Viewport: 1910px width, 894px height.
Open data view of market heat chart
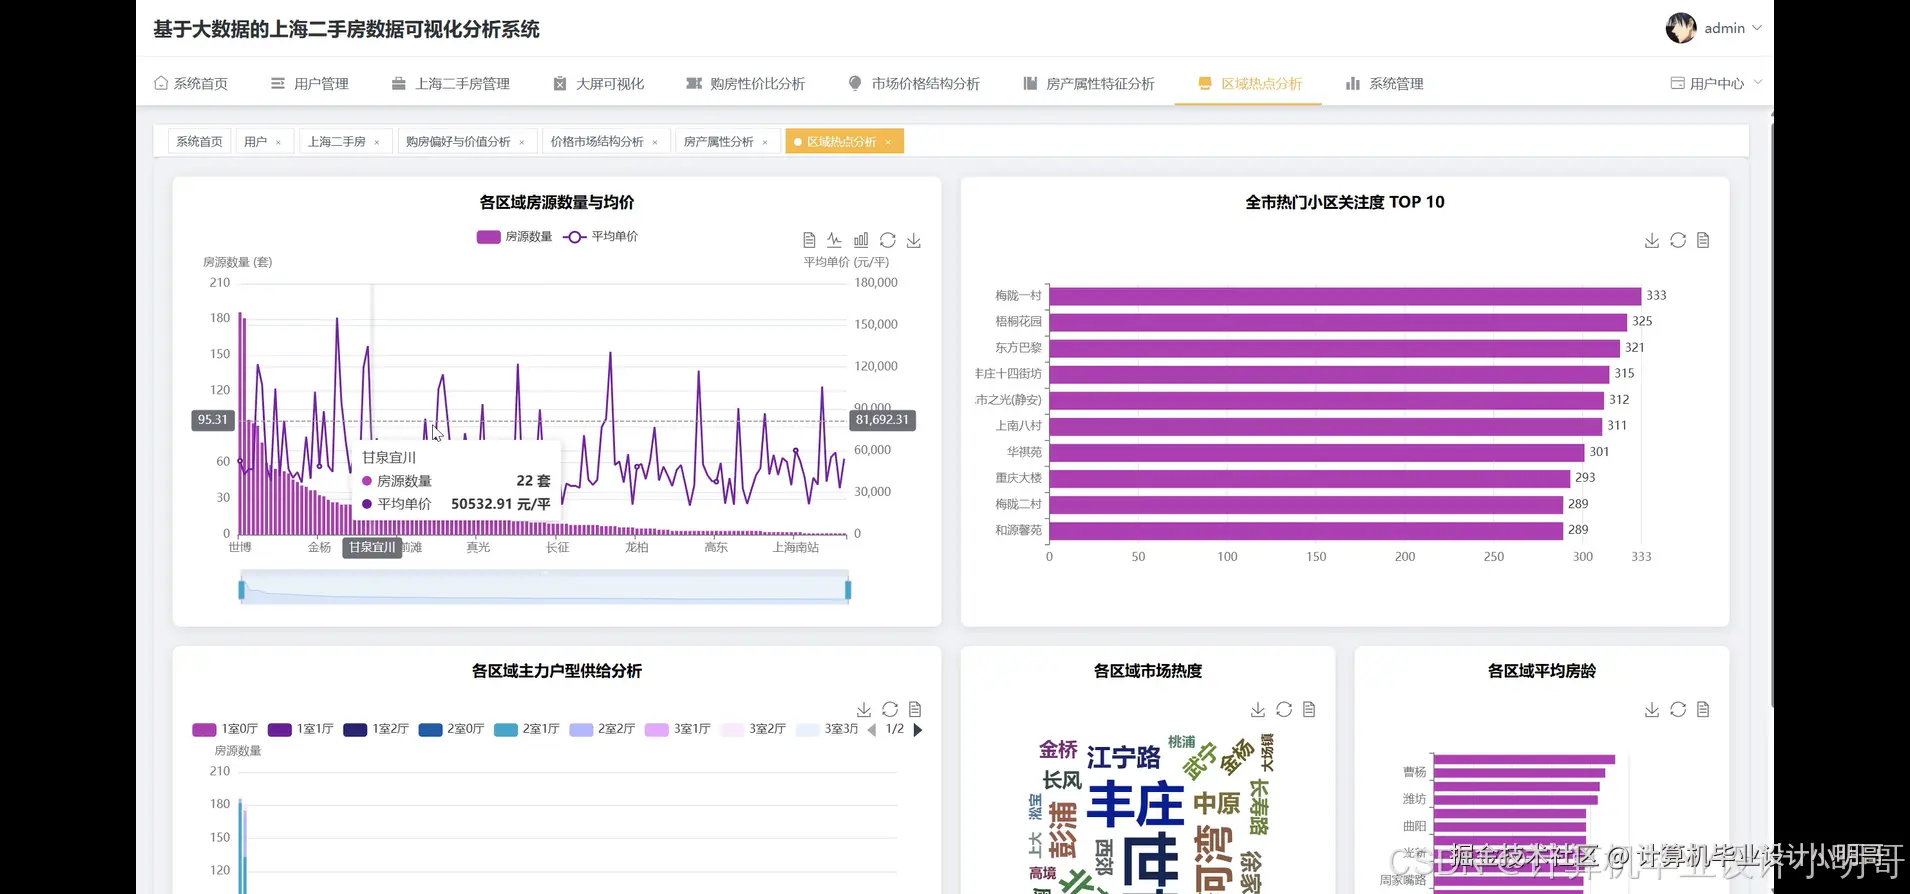(1309, 709)
